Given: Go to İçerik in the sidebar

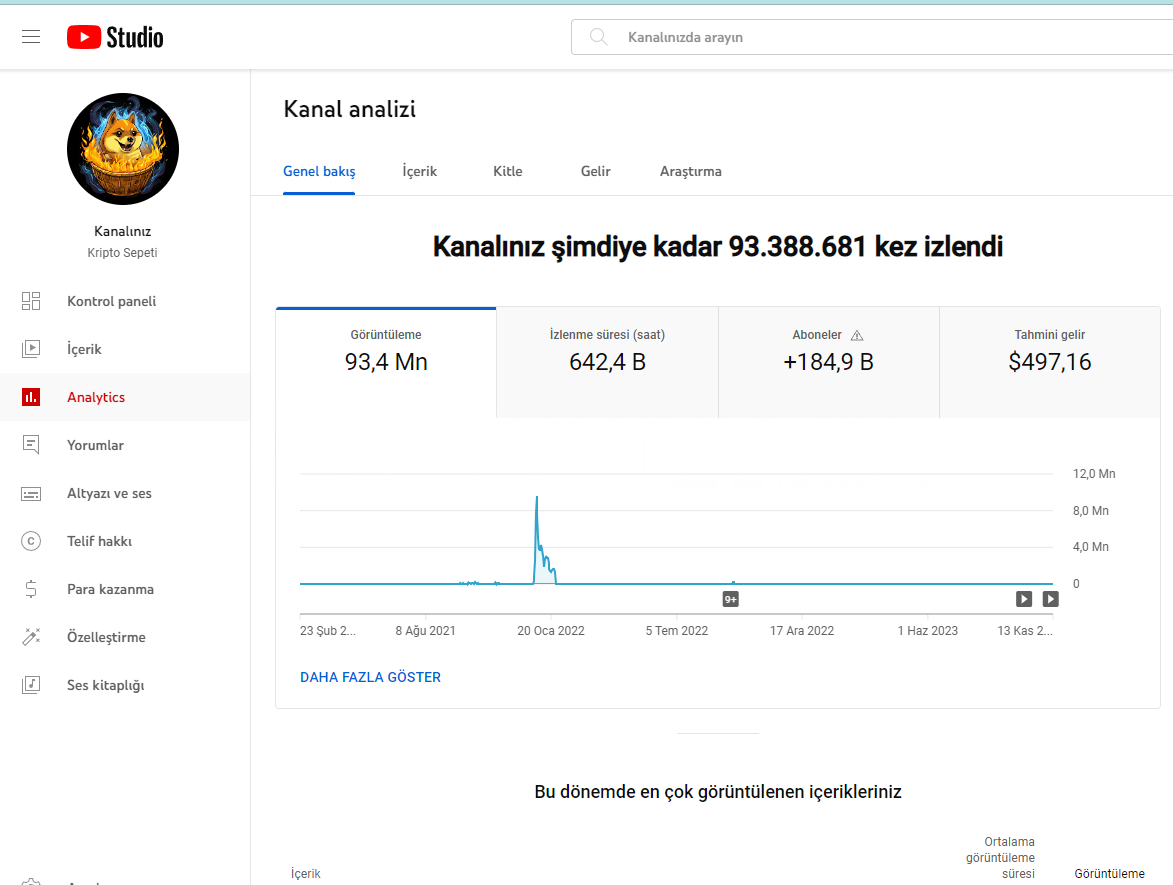Looking at the screenshot, I should 84,349.
